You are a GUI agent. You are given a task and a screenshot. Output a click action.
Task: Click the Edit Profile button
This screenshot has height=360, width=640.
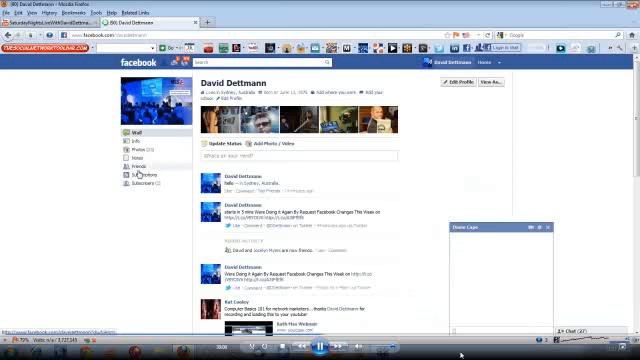pos(458,82)
